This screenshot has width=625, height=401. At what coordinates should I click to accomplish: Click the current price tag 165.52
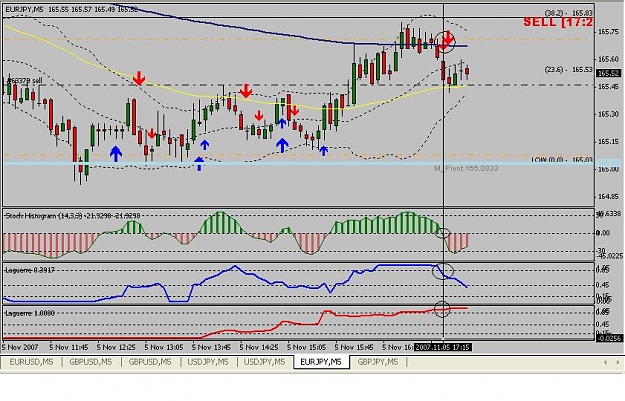click(x=608, y=73)
